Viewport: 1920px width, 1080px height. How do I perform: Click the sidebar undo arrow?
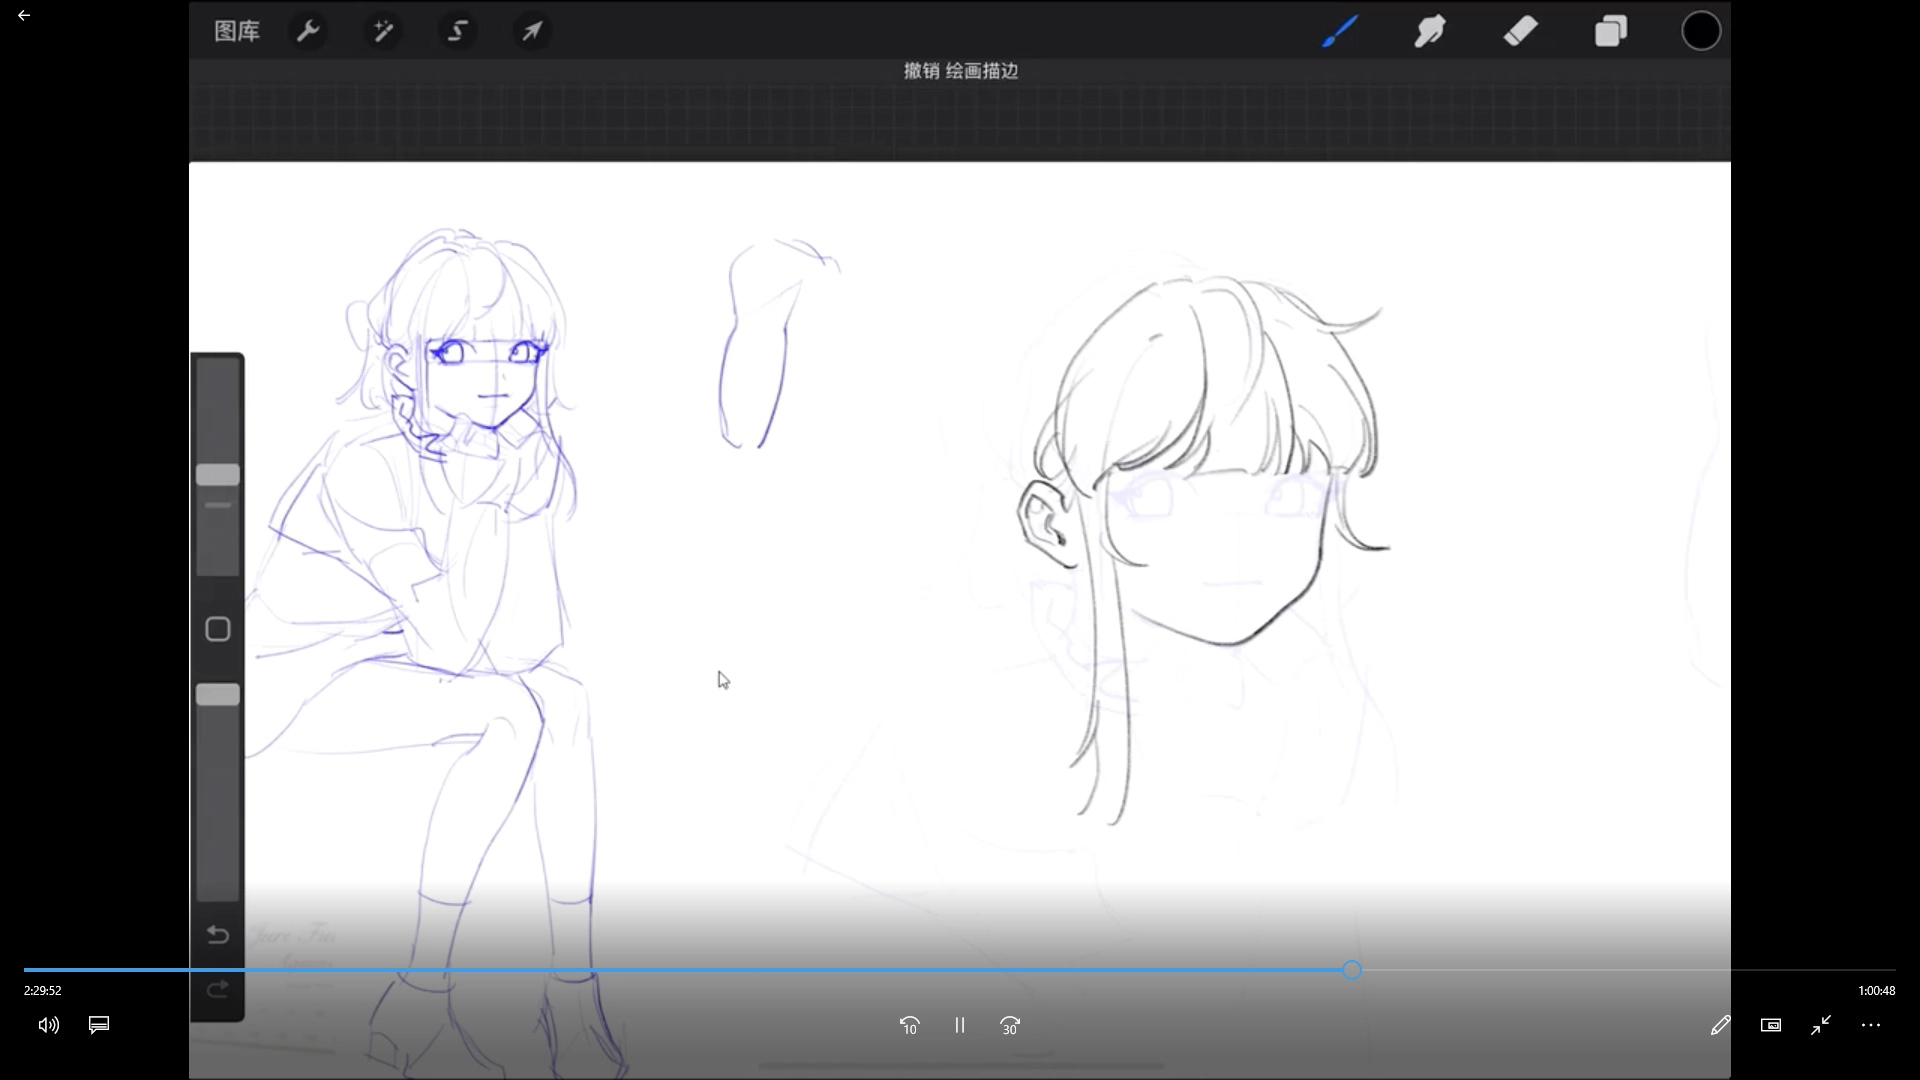pos(218,935)
